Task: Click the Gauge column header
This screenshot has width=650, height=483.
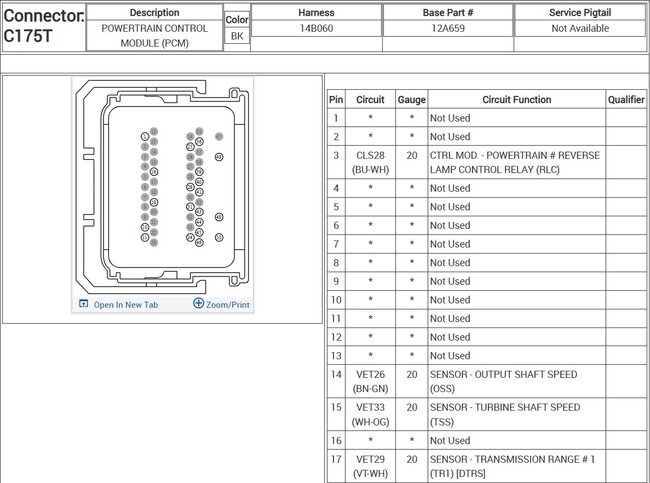Action: click(412, 100)
